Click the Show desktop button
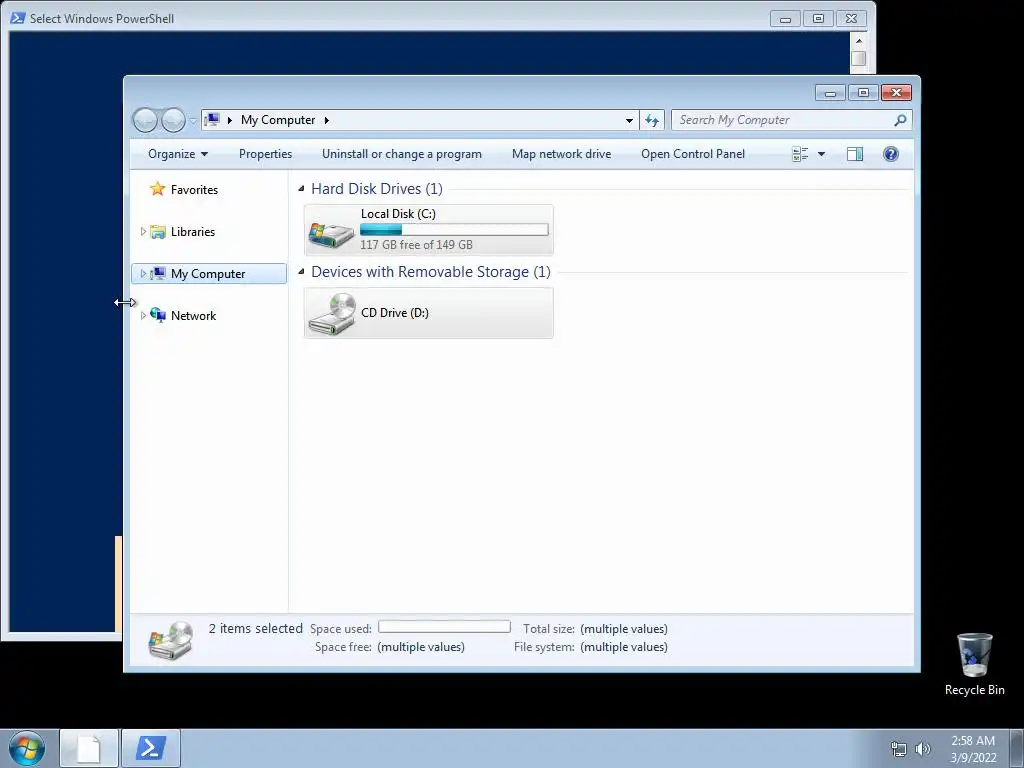This screenshot has width=1024, height=768. 1017,748
